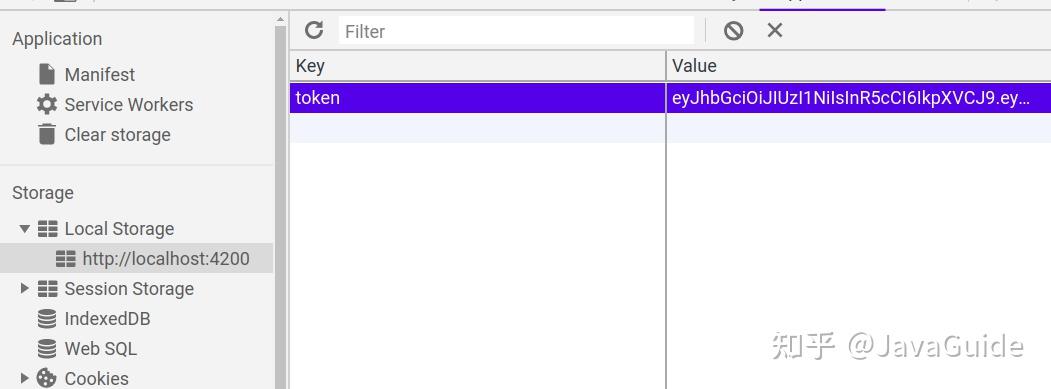Screen dimensions: 1051x389
Task: Click the Key column header
Action: (477, 66)
